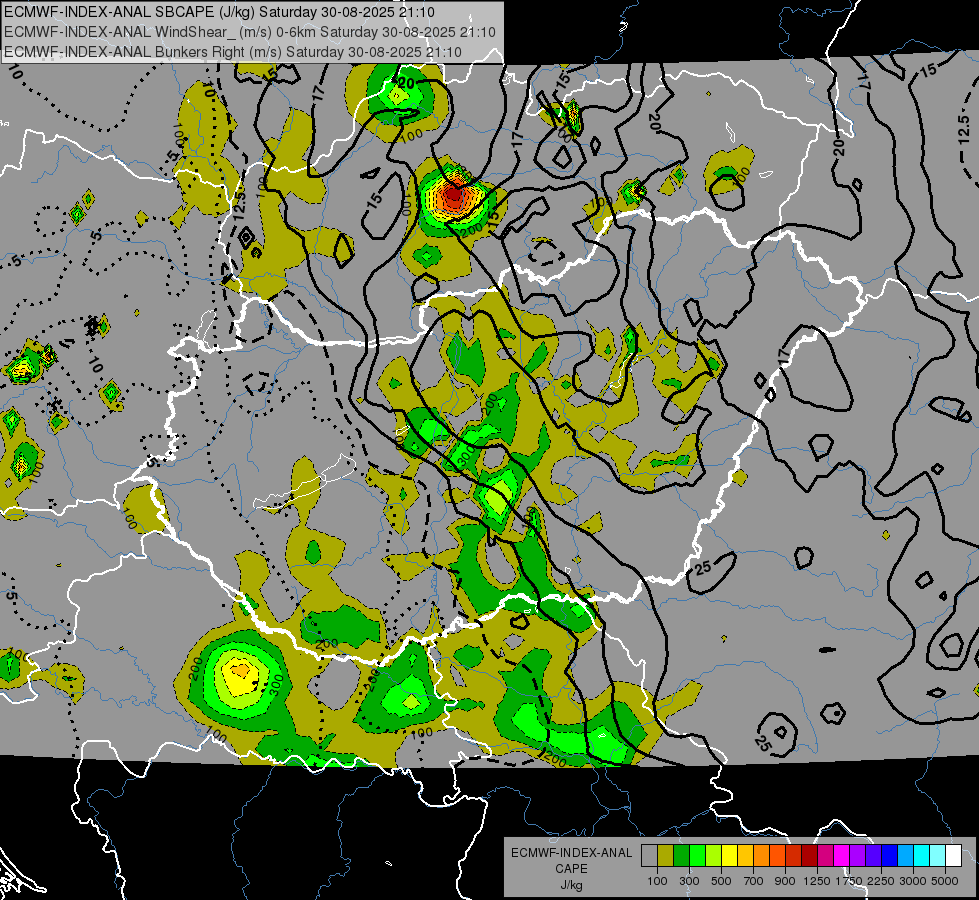
Task: Click the legend title ECMWF-INDEX-ANAL
Action: [x=571, y=853]
